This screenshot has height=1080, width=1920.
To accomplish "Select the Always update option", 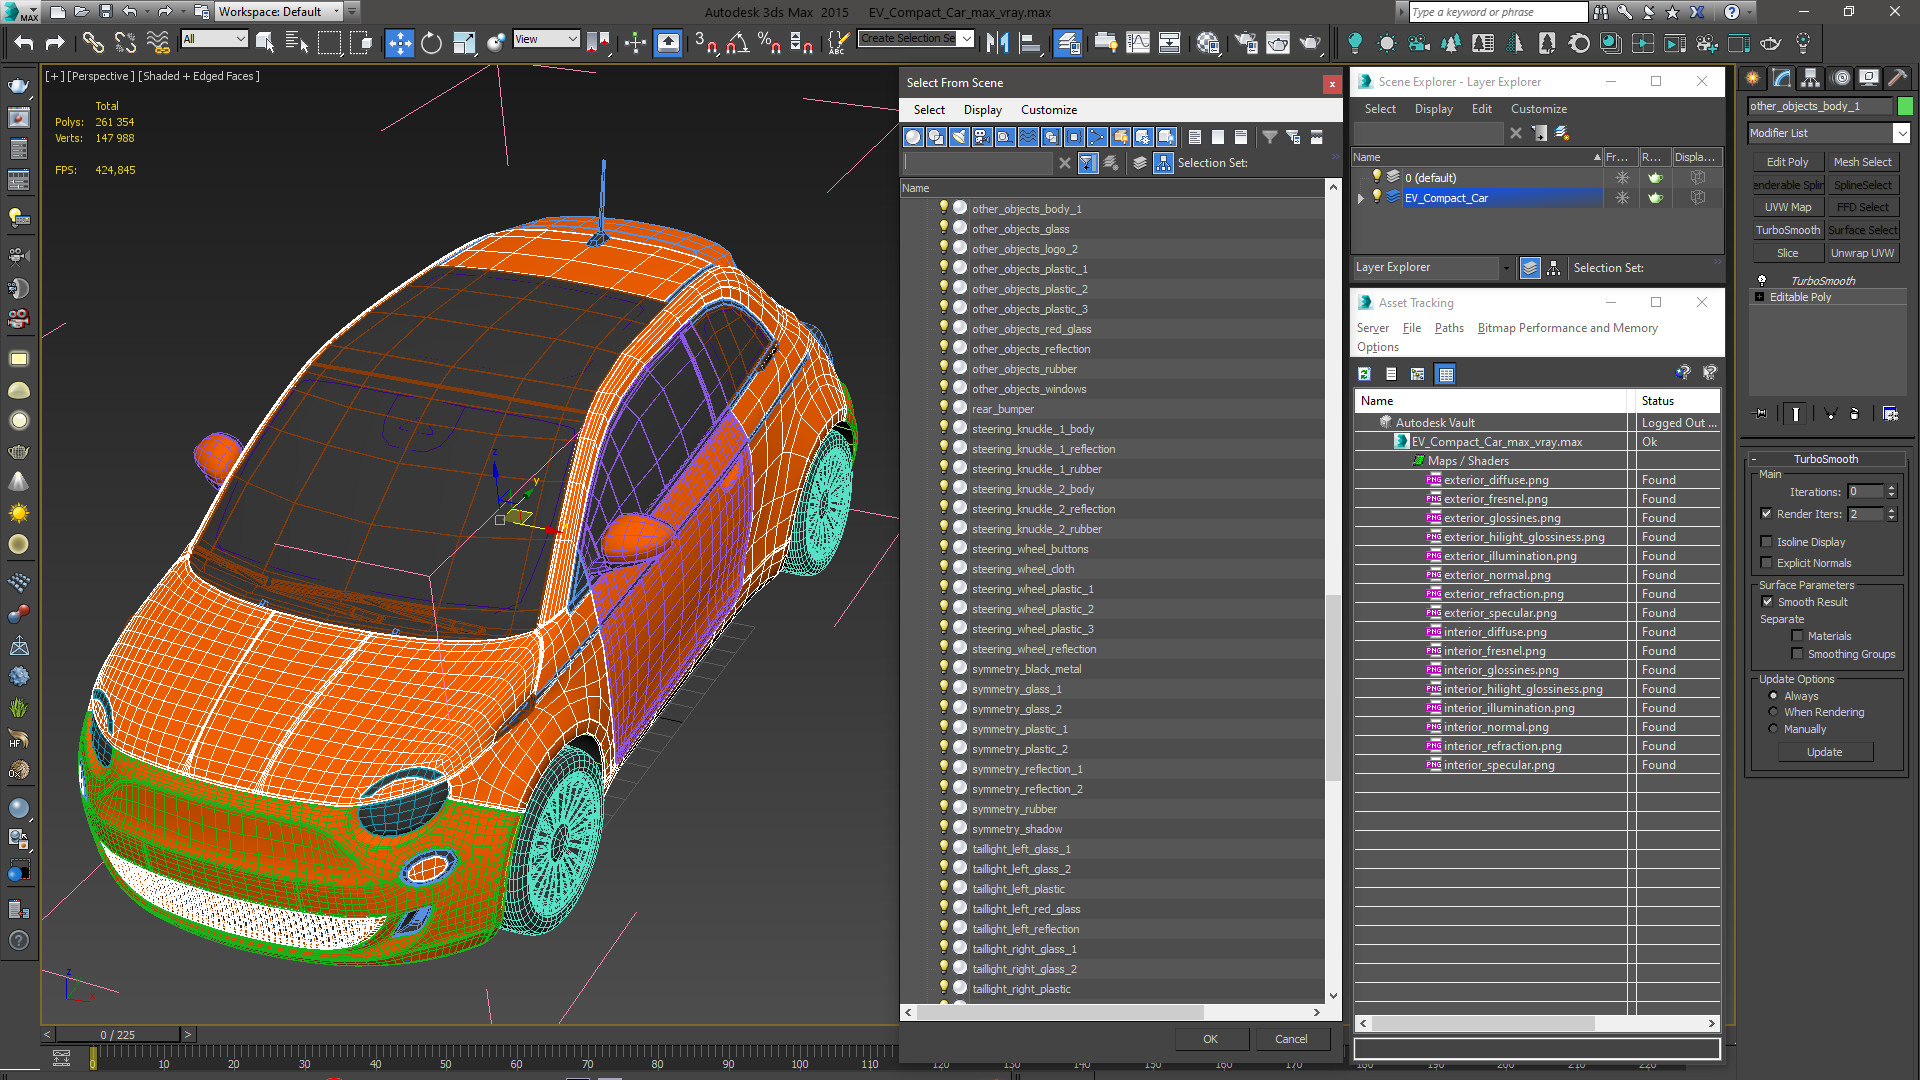I will point(1774,695).
